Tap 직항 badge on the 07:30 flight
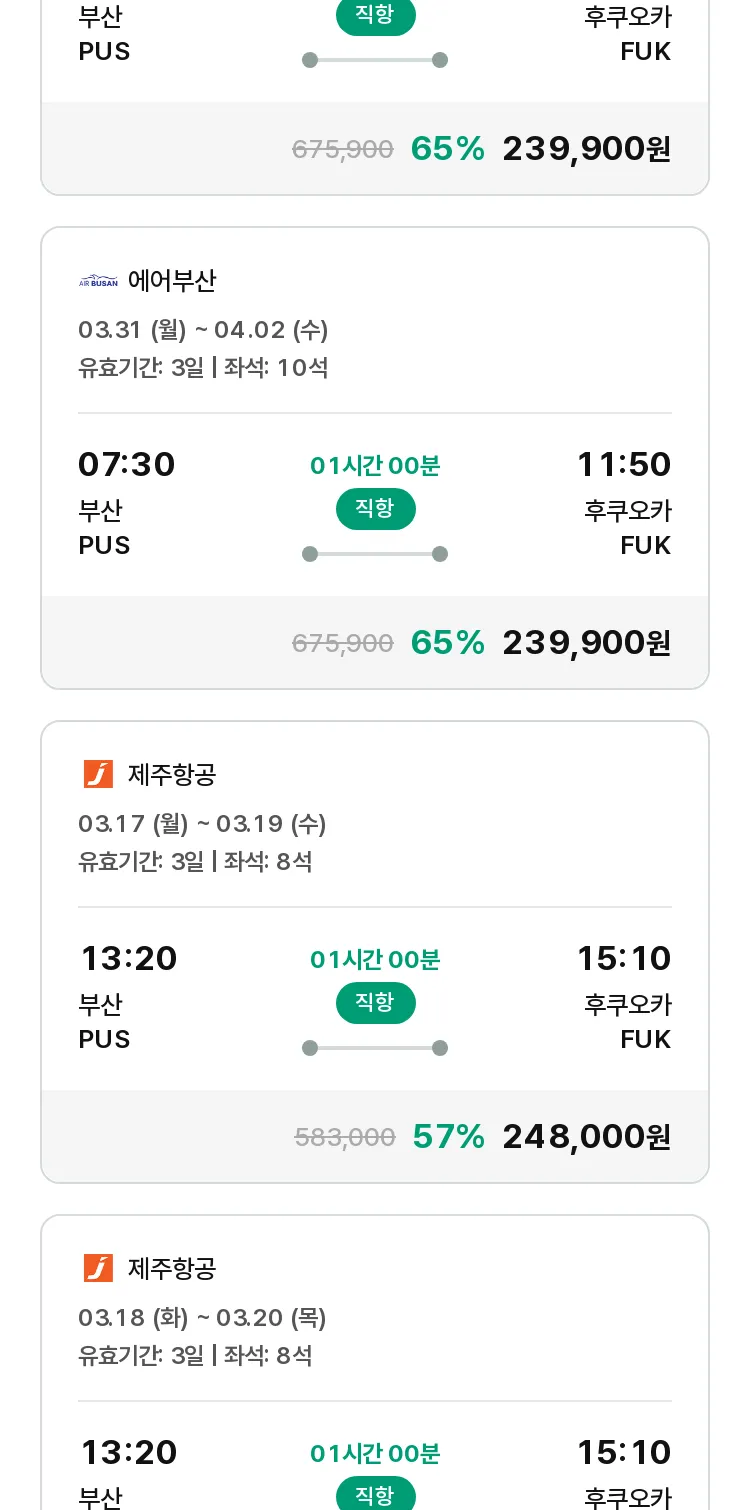The height and width of the screenshot is (1510, 750). tap(375, 509)
